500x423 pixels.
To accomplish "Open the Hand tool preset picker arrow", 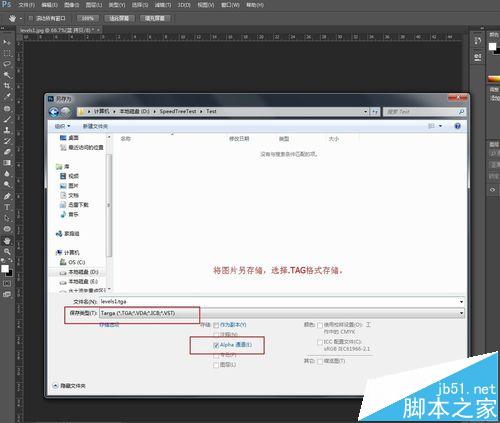I will click(21, 18).
